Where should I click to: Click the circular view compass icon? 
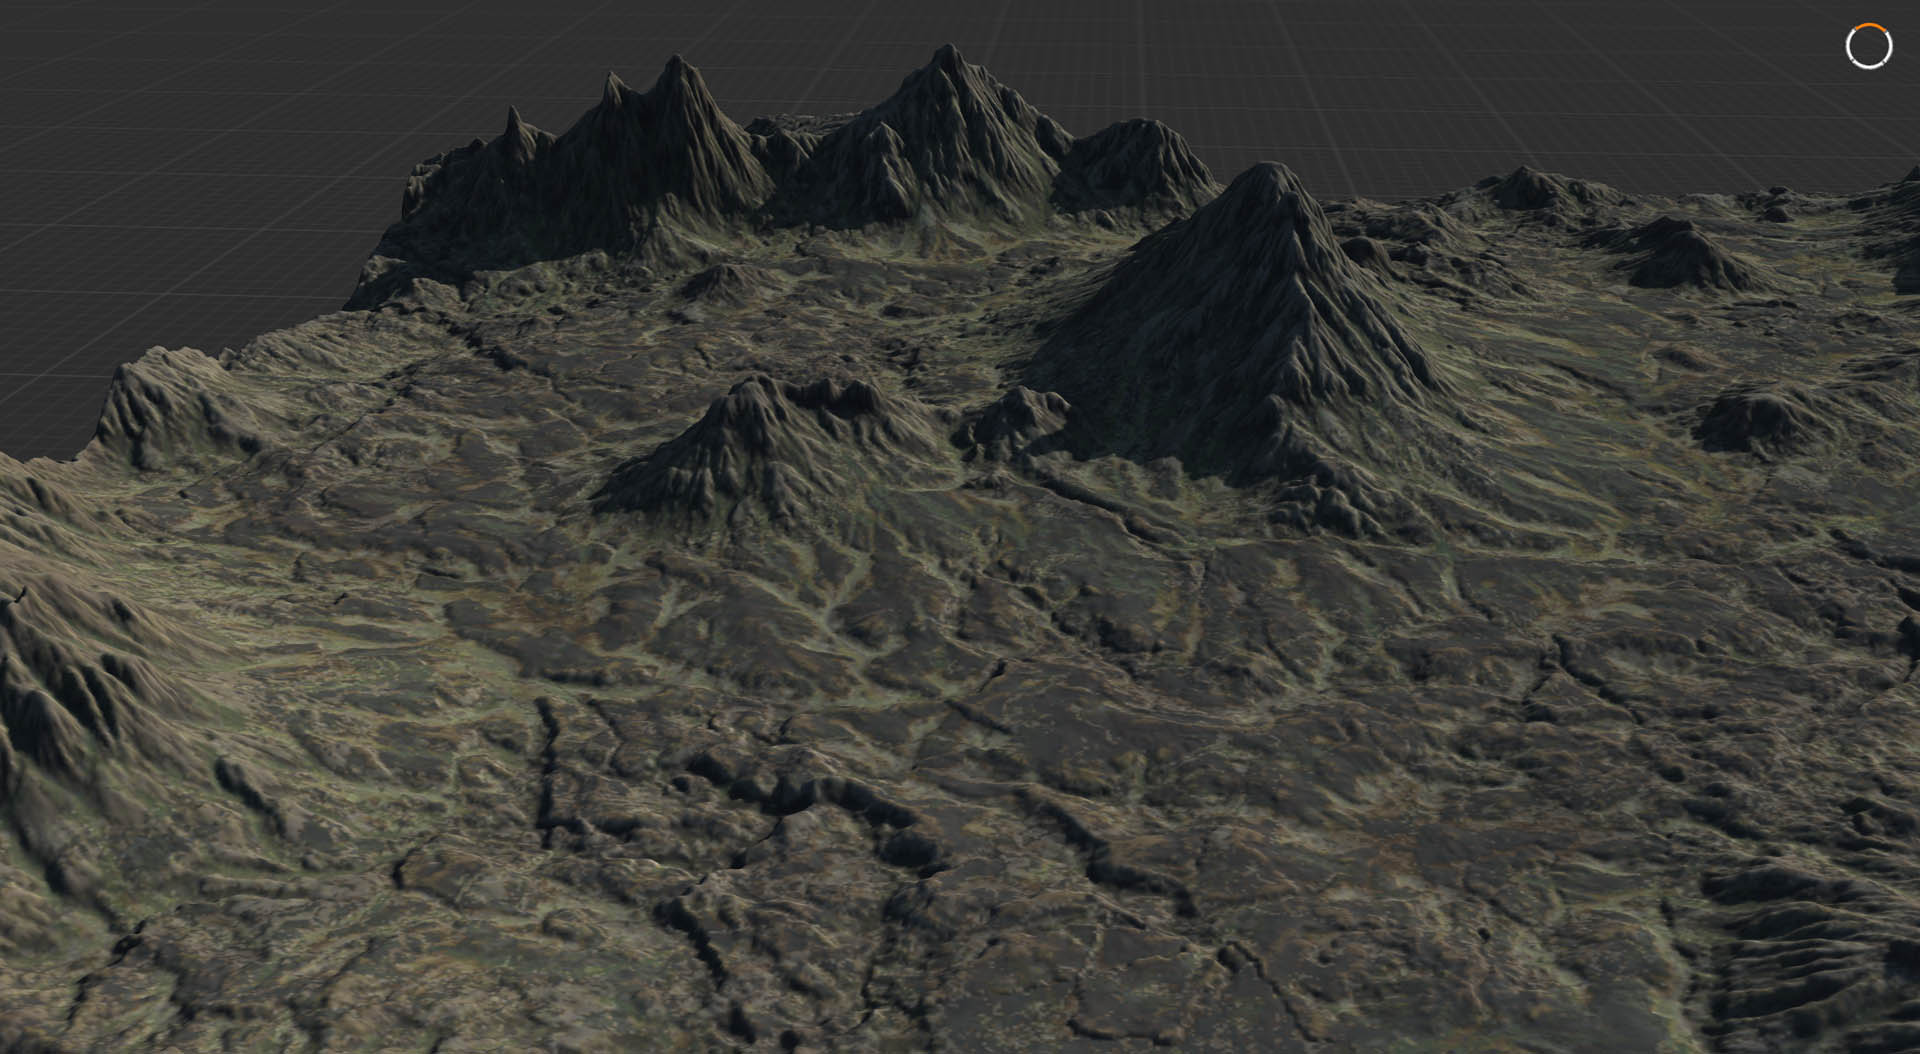(1868, 46)
